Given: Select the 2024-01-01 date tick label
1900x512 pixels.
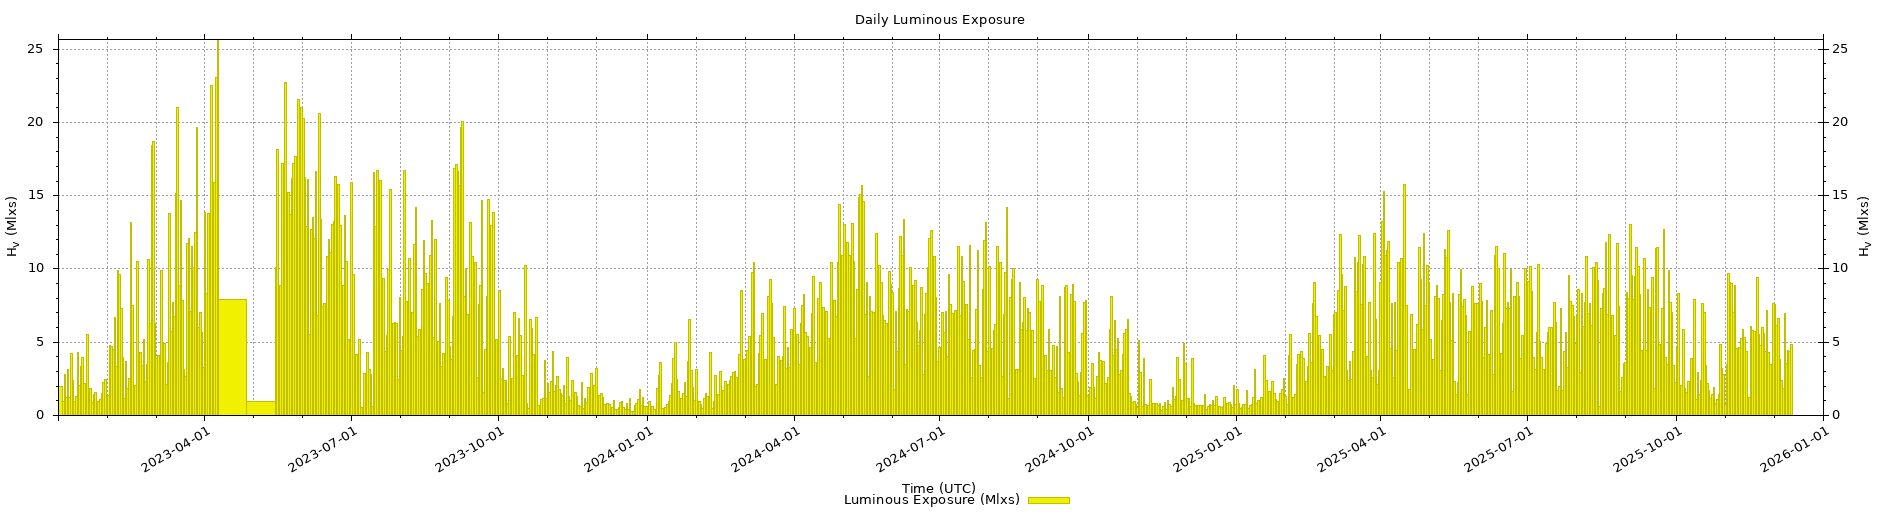Looking at the screenshot, I should click(x=619, y=450).
